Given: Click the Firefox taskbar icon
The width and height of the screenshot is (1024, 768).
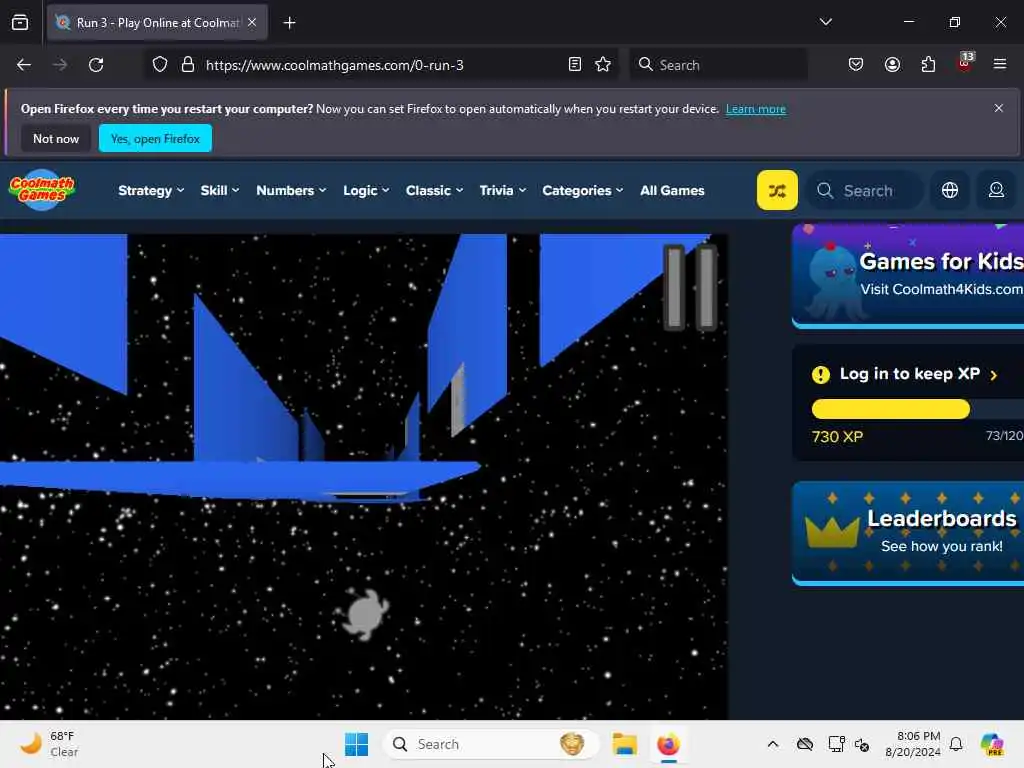Looking at the screenshot, I should [668, 744].
